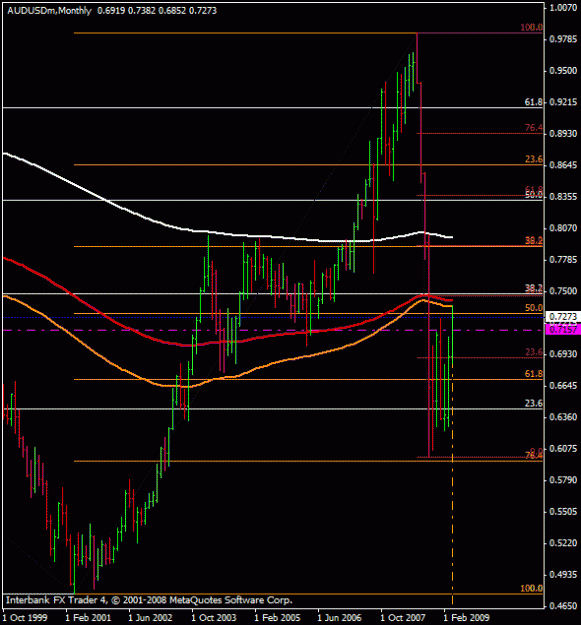Click the 1 Oct 2003 date label

coord(214,617)
